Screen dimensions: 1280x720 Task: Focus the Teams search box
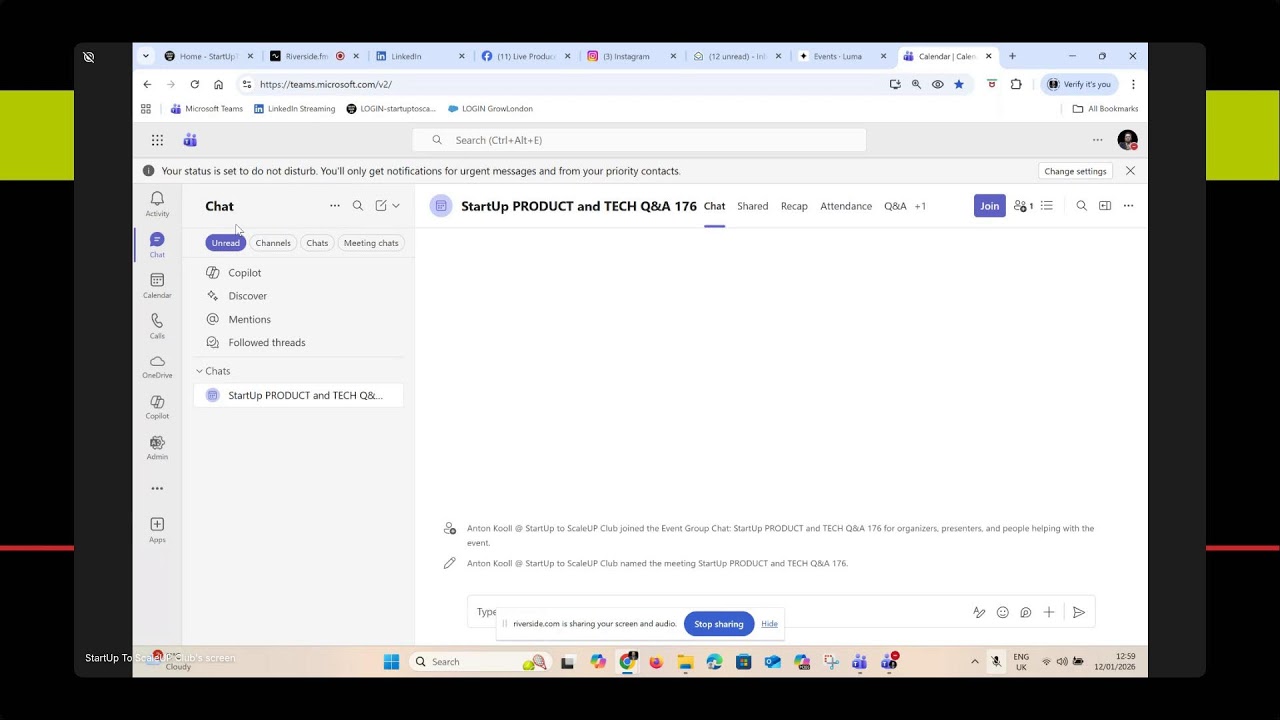[x=639, y=140]
